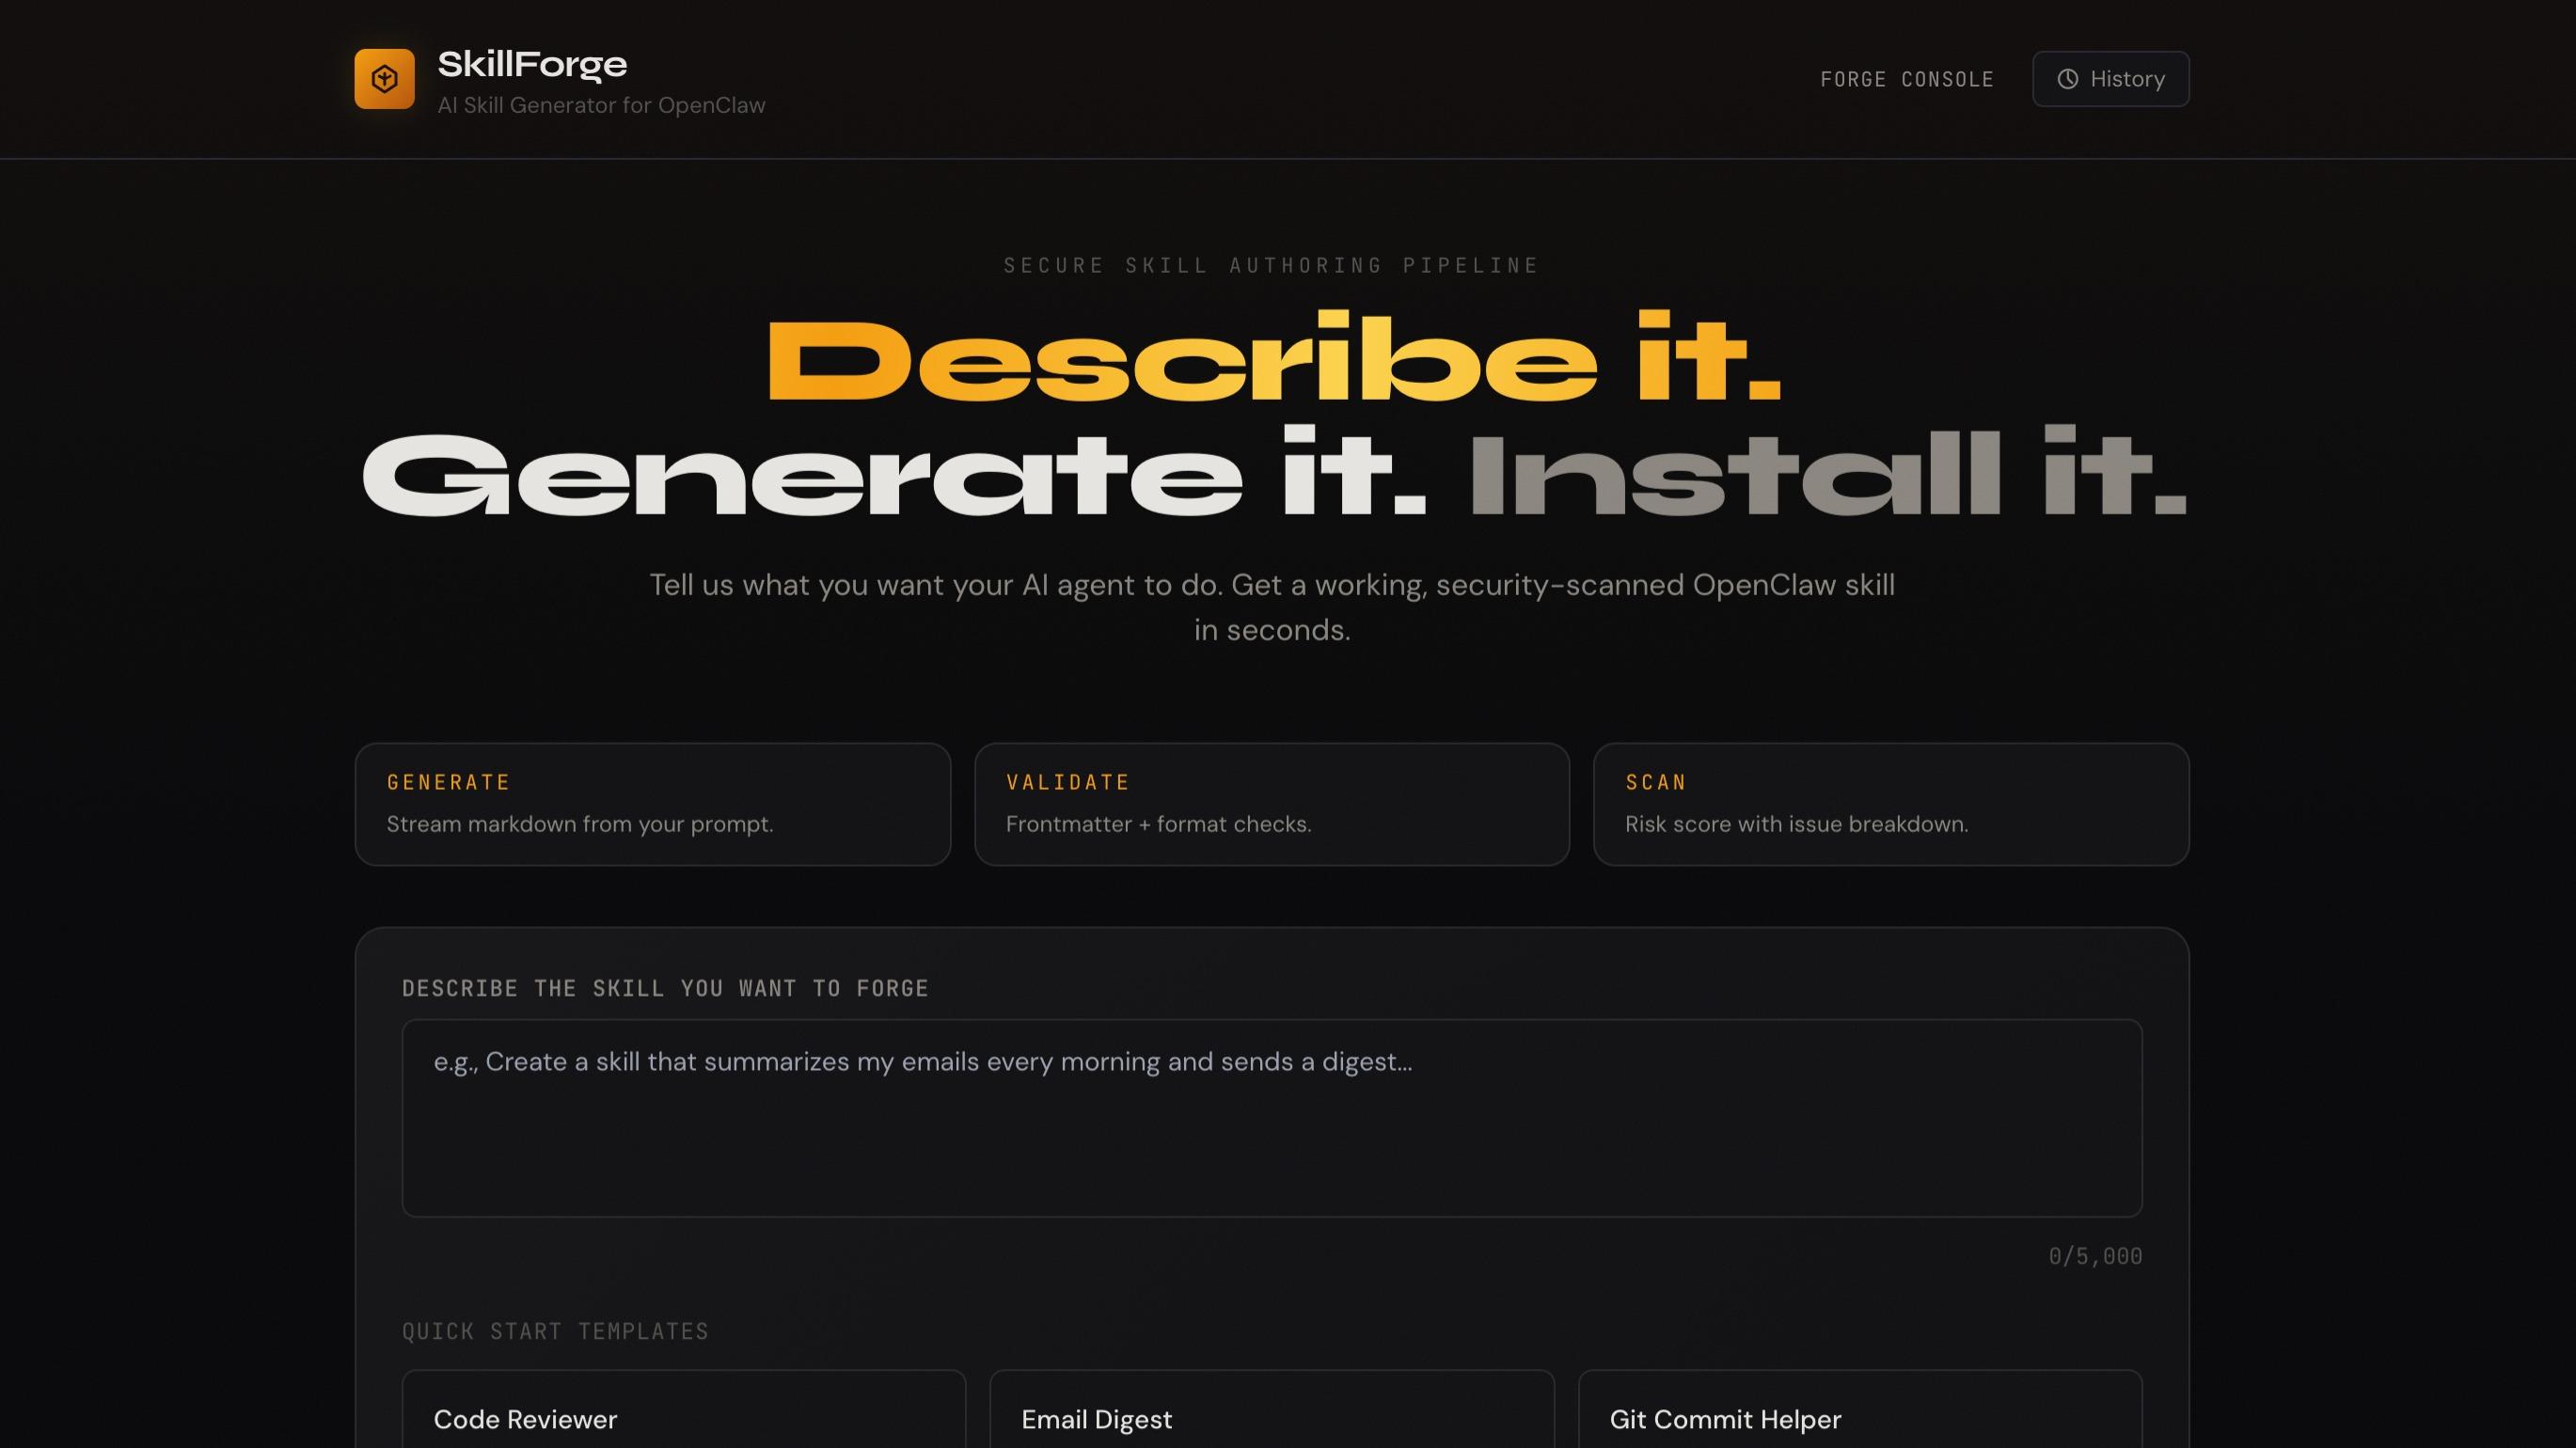The height and width of the screenshot is (1448, 2576).
Task: Click the 0/5,000 character counter
Action: [x=2096, y=1256]
